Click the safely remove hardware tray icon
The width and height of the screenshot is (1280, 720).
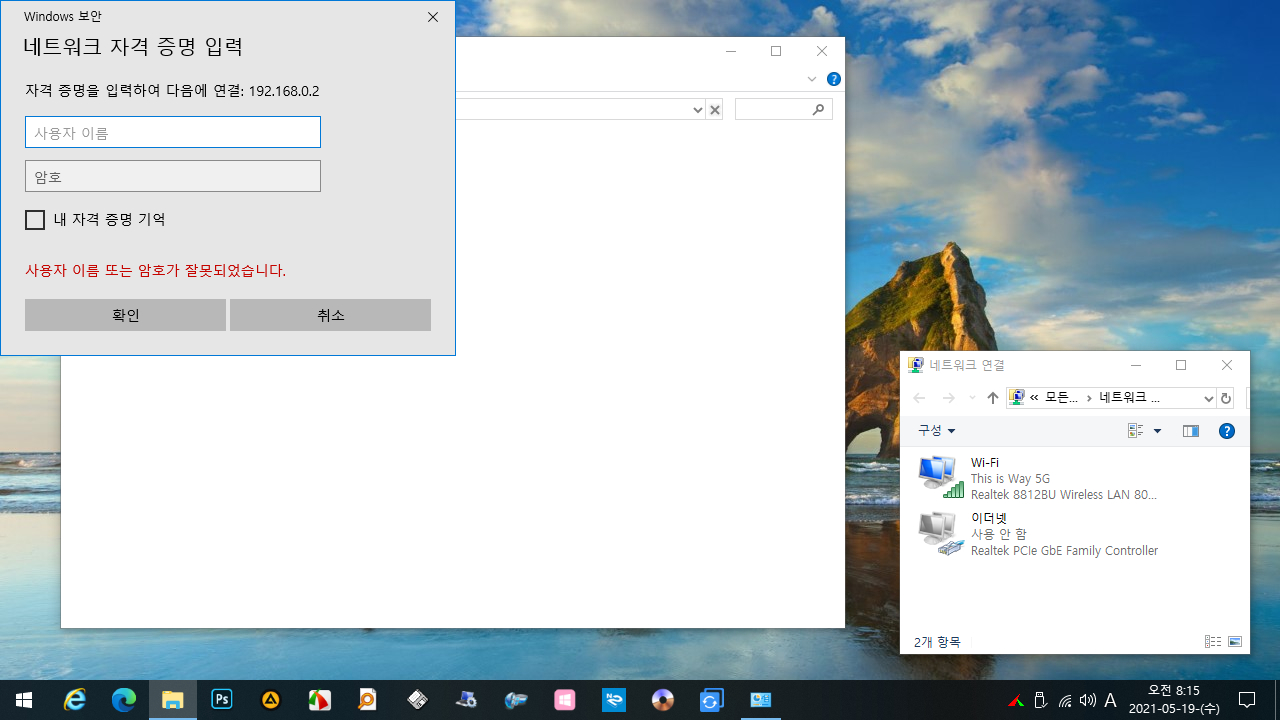pyautogui.click(x=1040, y=700)
